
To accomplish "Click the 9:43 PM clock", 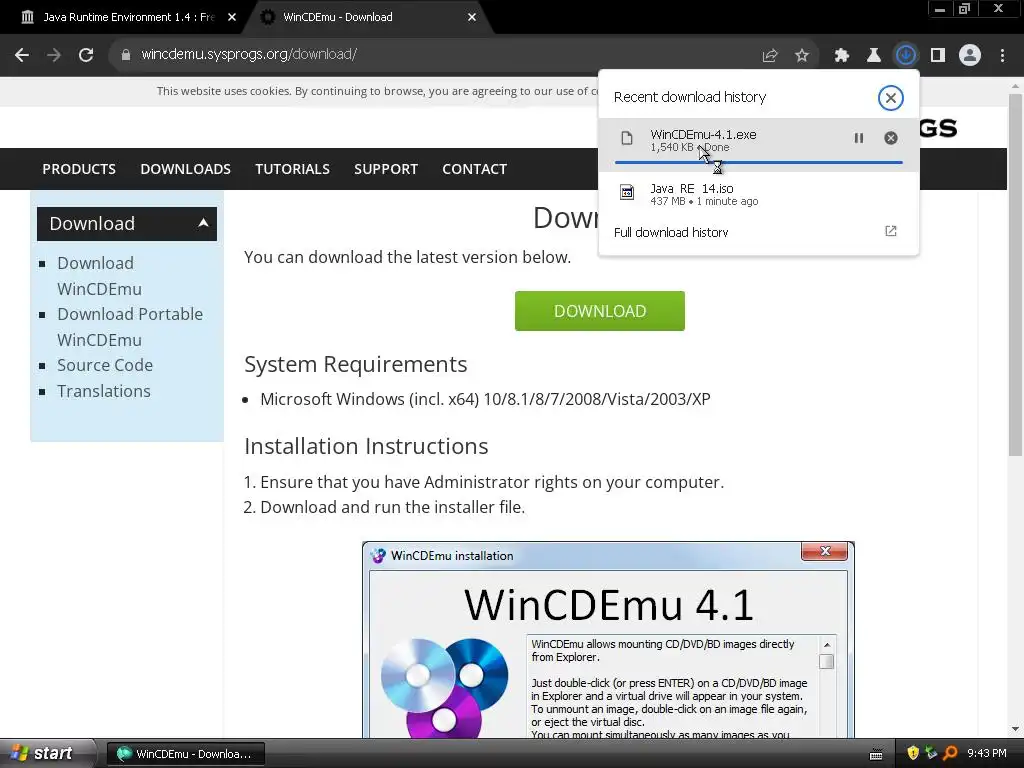I will pos(987,753).
